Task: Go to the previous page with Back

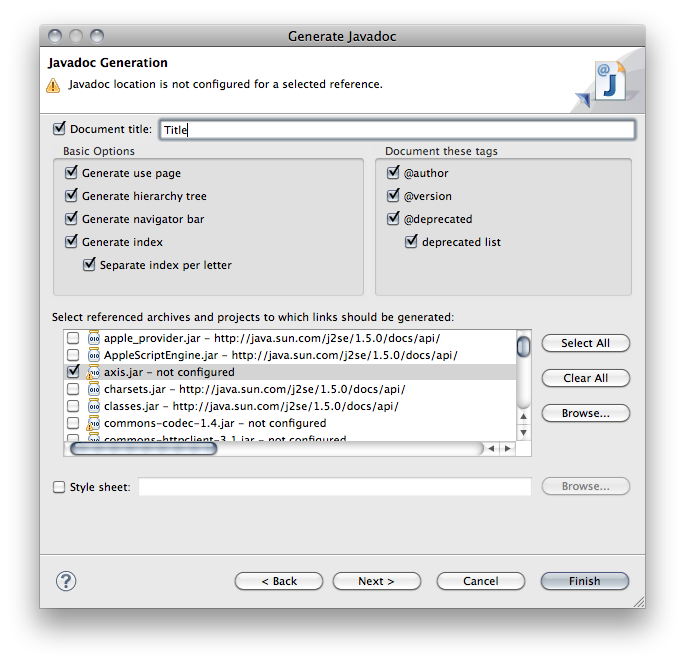Action: tap(279, 581)
